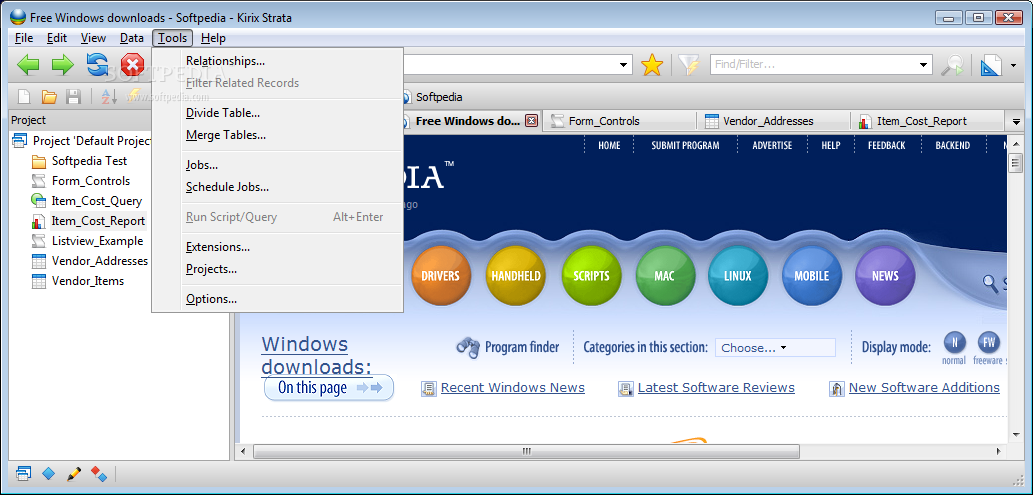The height and width of the screenshot is (495, 1033).
Task: Select Vendor_Addresses in project tree
Action: pyautogui.click(x=99, y=261)
